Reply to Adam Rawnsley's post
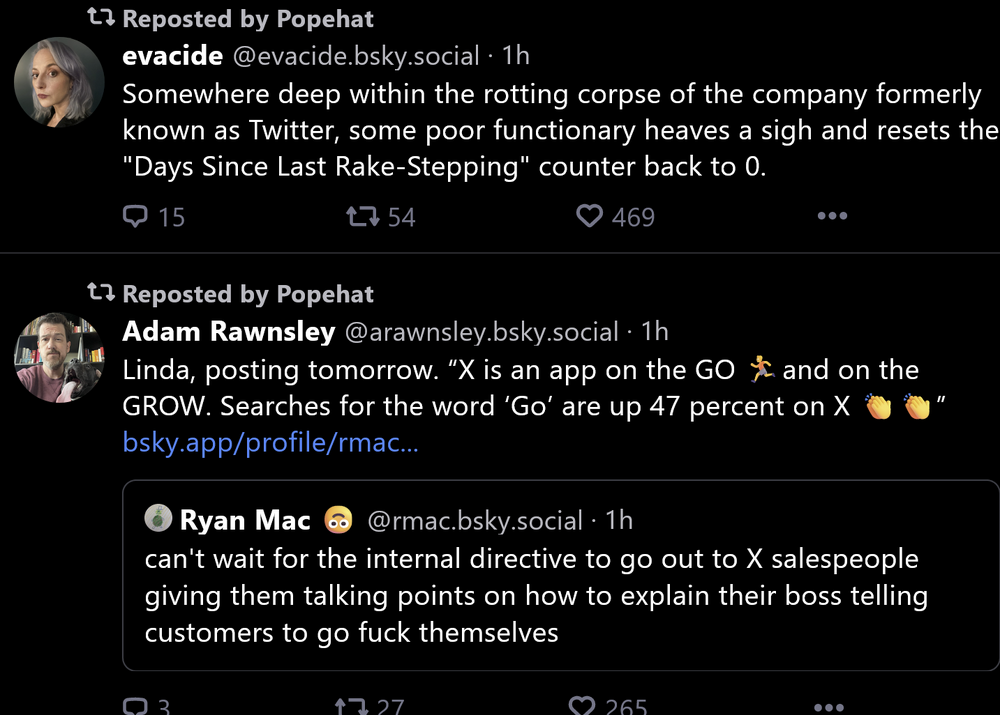1000x715 pixels. pos(135,706)
